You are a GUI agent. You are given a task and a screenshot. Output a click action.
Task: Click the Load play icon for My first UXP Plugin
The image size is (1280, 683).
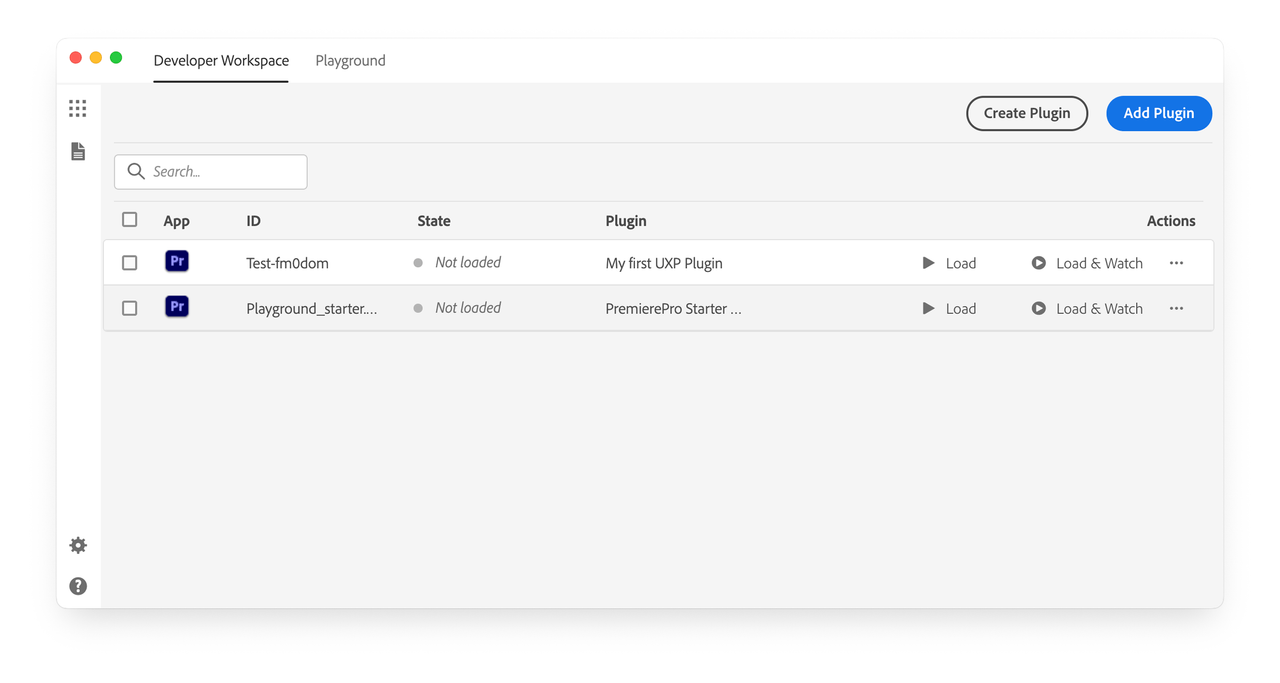[930, 263]
